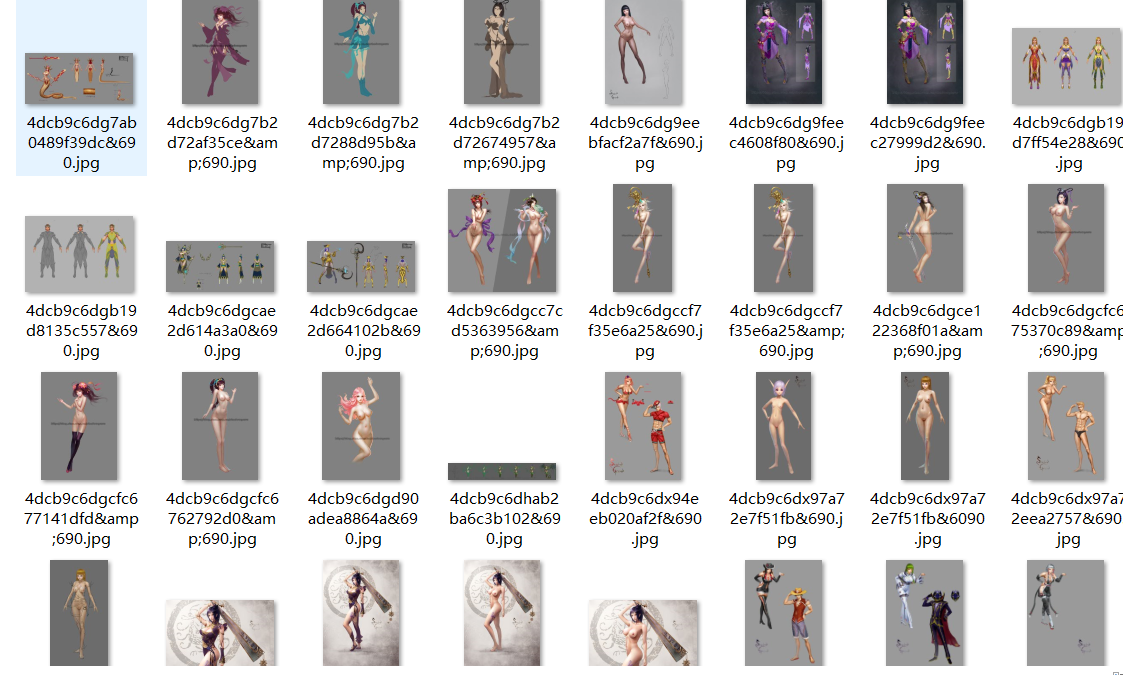Viewport: 1123px width, 675px height.
Task: Select thumbnail of 4dcb9c6dgcae2d664102b&690.jpg
Action: tap(361, 267)
